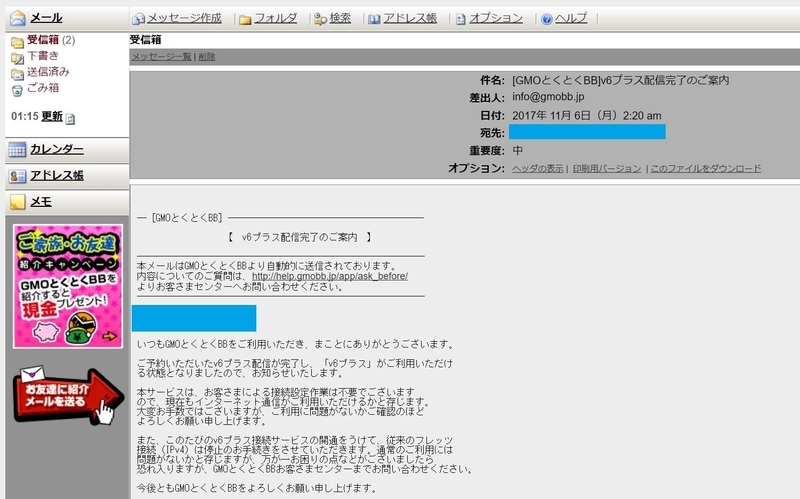Click the ご家族・お友達 紹介キャンペーン banner
The width and height of the screenshot is (800, 499).
coord(68,286)
